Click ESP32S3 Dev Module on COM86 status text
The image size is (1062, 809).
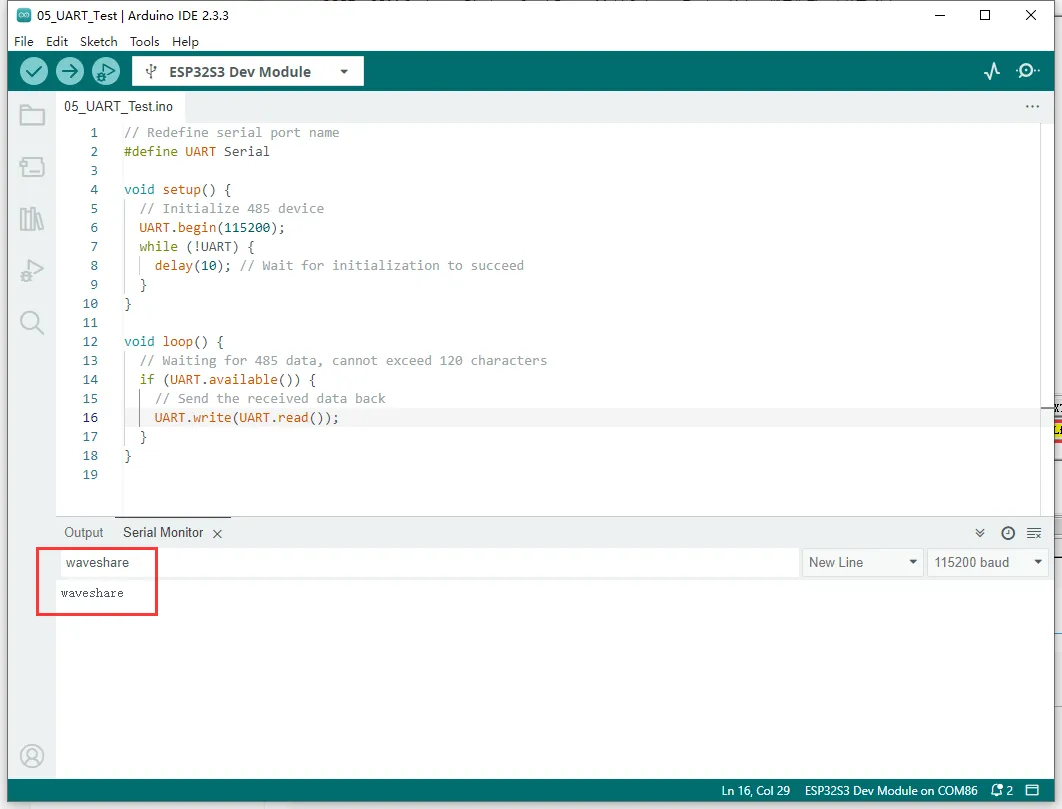pos(891,791)
